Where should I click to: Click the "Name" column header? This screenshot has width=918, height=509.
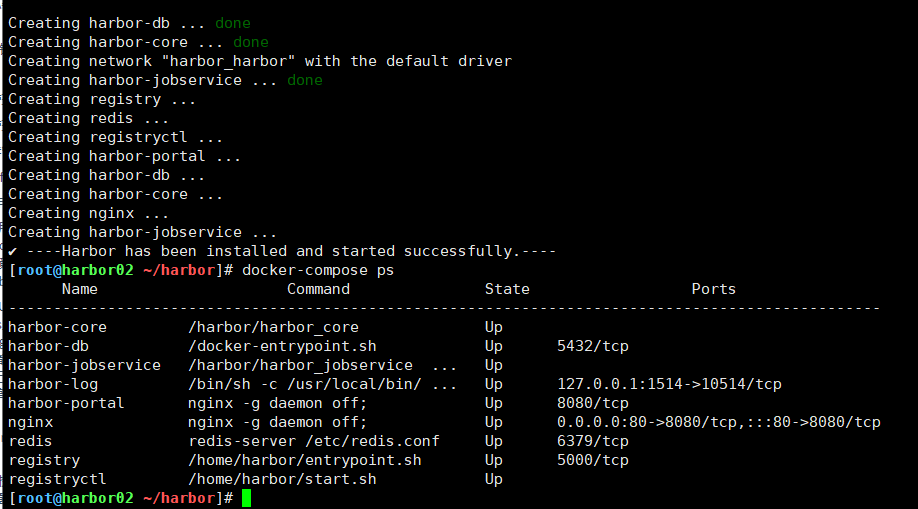pyautogui.click(x=80, y=289)
